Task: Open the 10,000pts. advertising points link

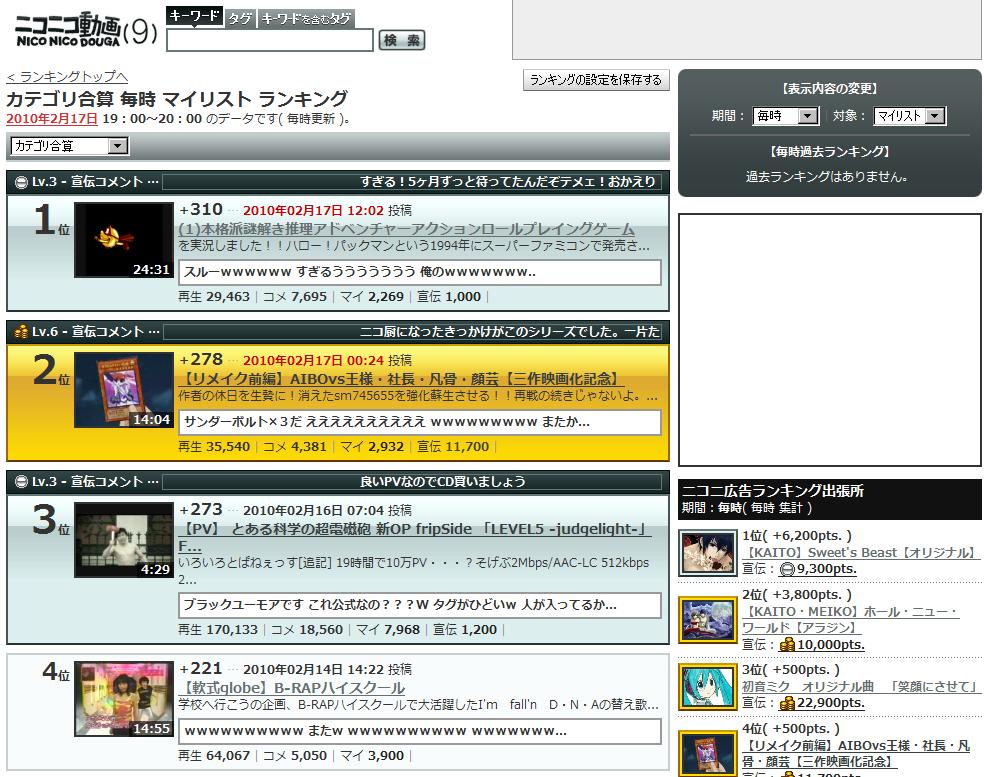Action: pyautogui.click(x=830, y=644)
